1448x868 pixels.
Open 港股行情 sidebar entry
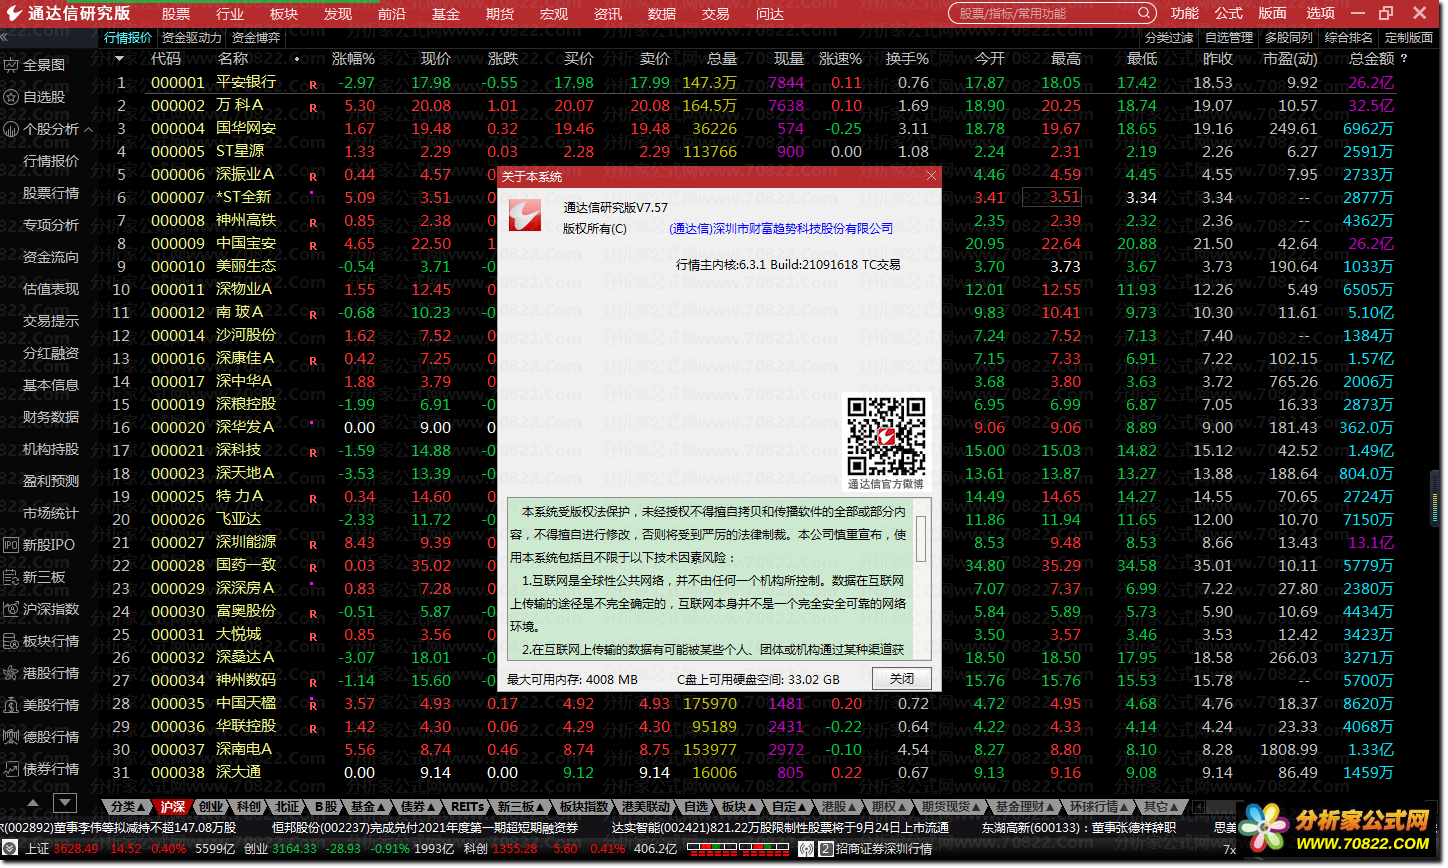click(x=40, y=673)
